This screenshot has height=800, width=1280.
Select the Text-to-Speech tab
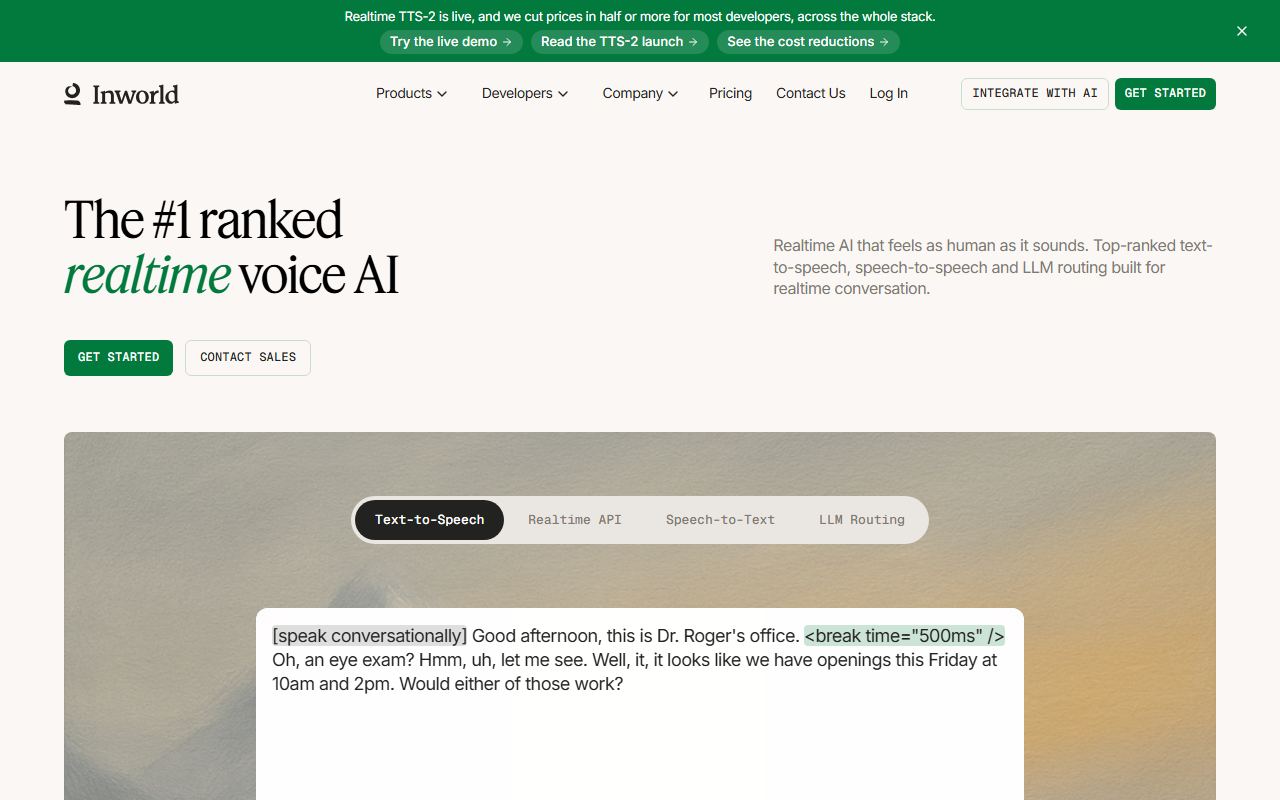429,520
